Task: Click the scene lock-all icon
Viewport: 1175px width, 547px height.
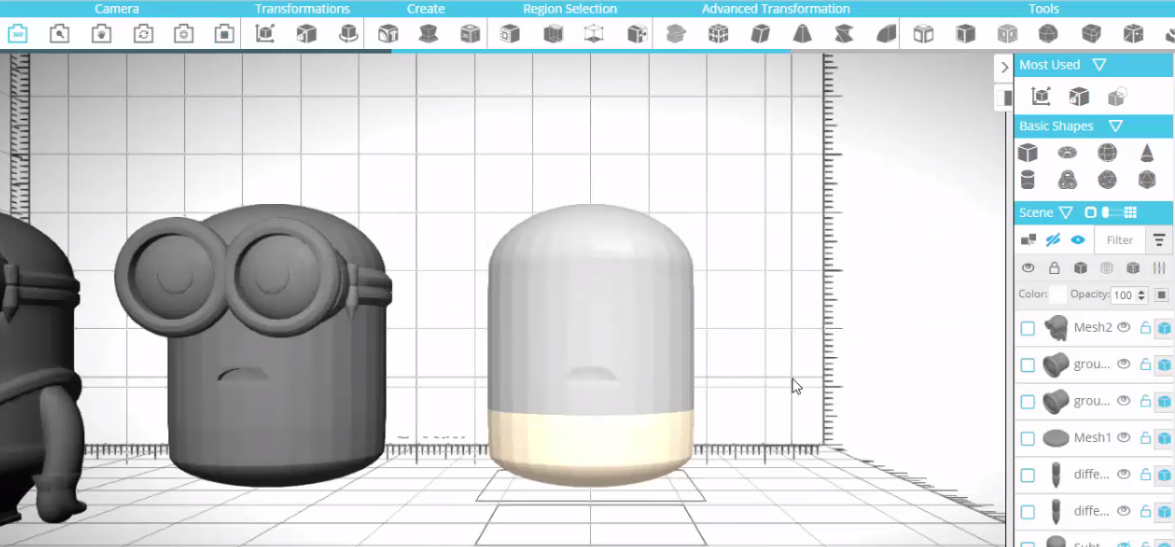Action: coord(1054,268)
